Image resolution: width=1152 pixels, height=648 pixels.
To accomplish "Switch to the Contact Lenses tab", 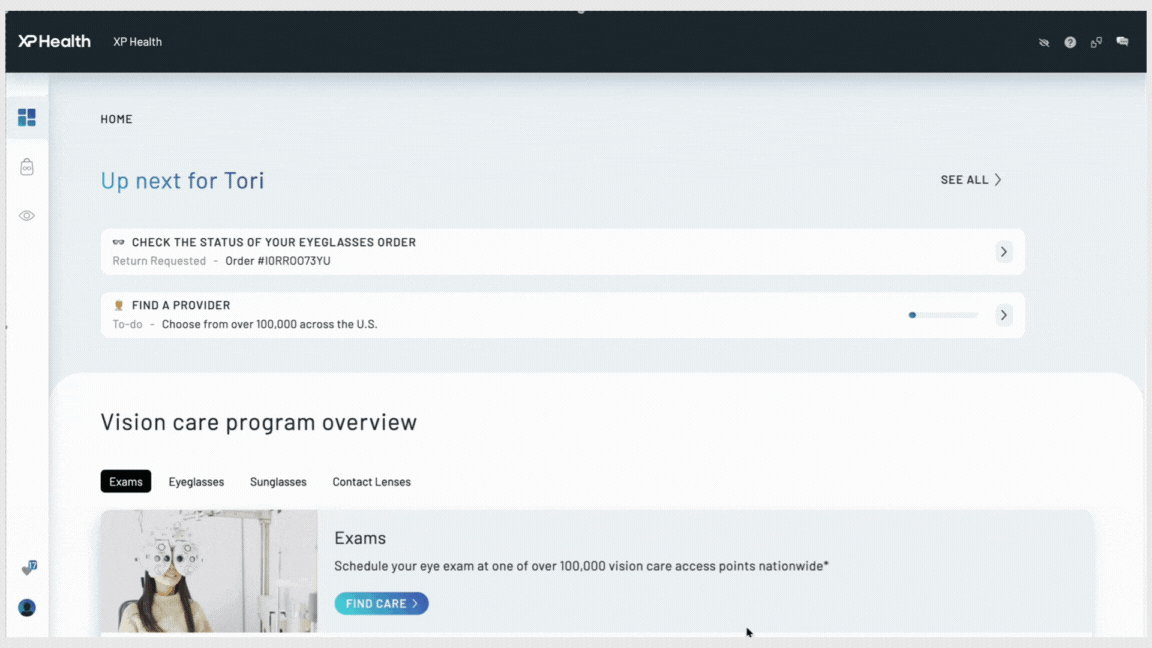I will [x=371, y=482].
